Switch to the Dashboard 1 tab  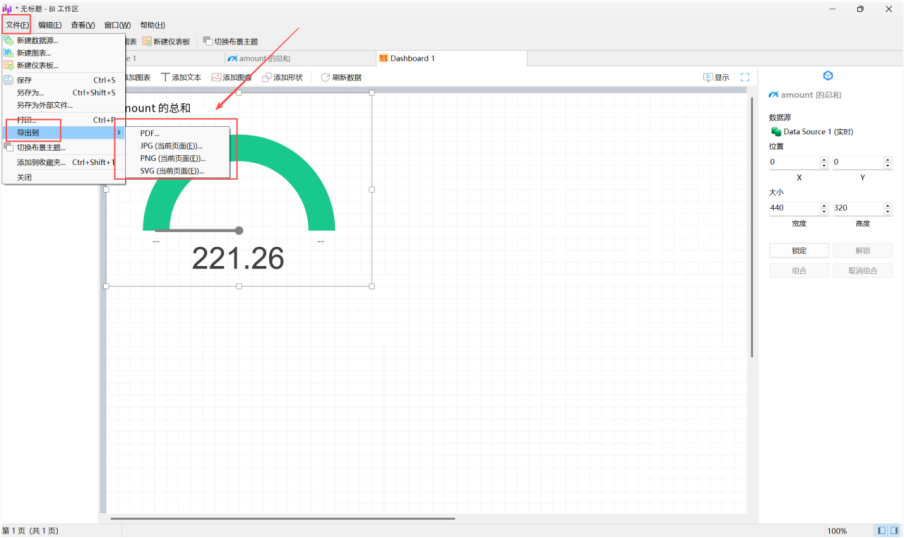point(411,59)
